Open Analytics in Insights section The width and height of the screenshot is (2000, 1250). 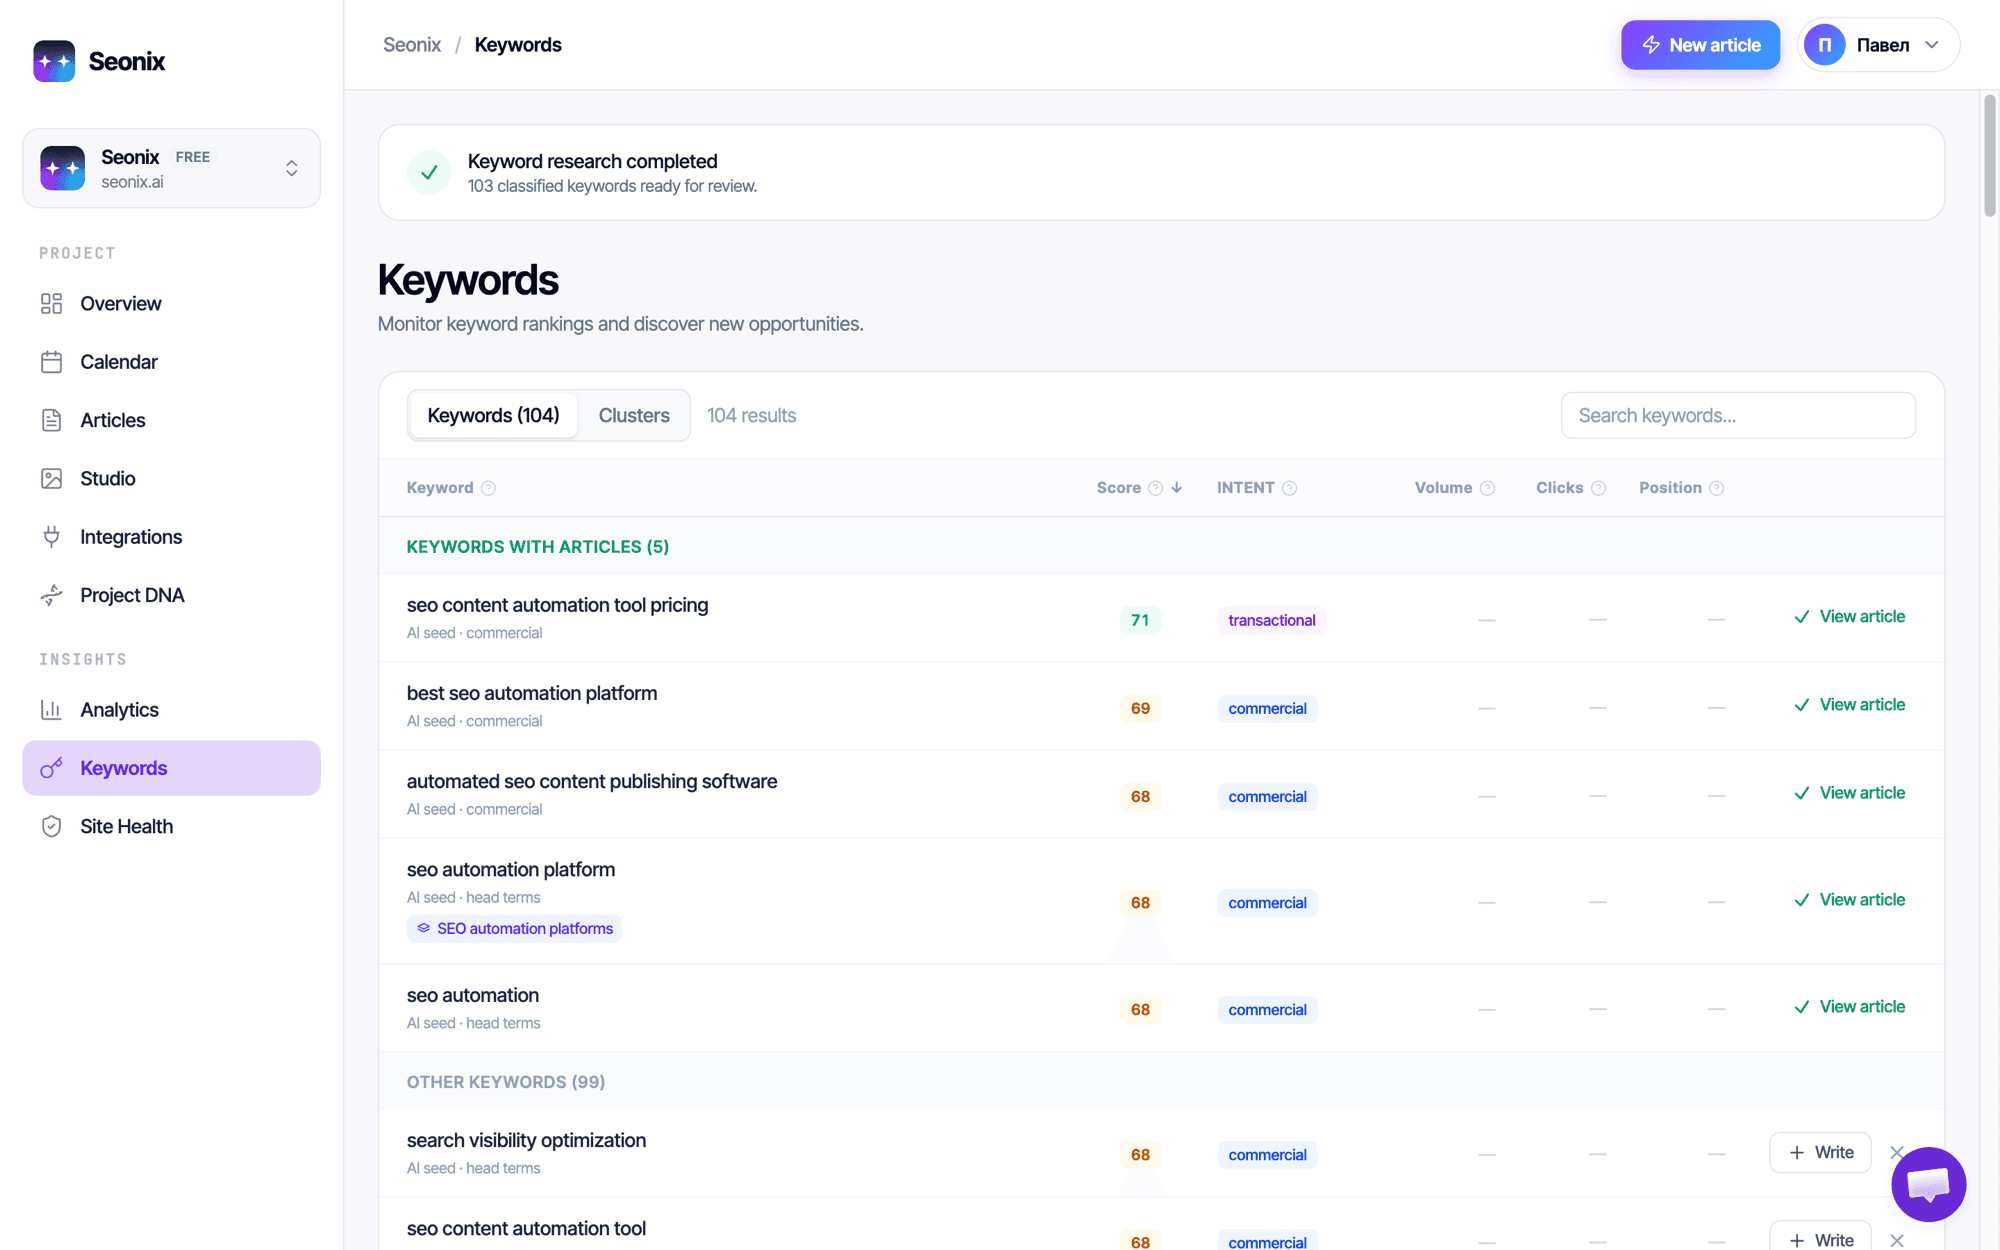click(x=171, y=710)
